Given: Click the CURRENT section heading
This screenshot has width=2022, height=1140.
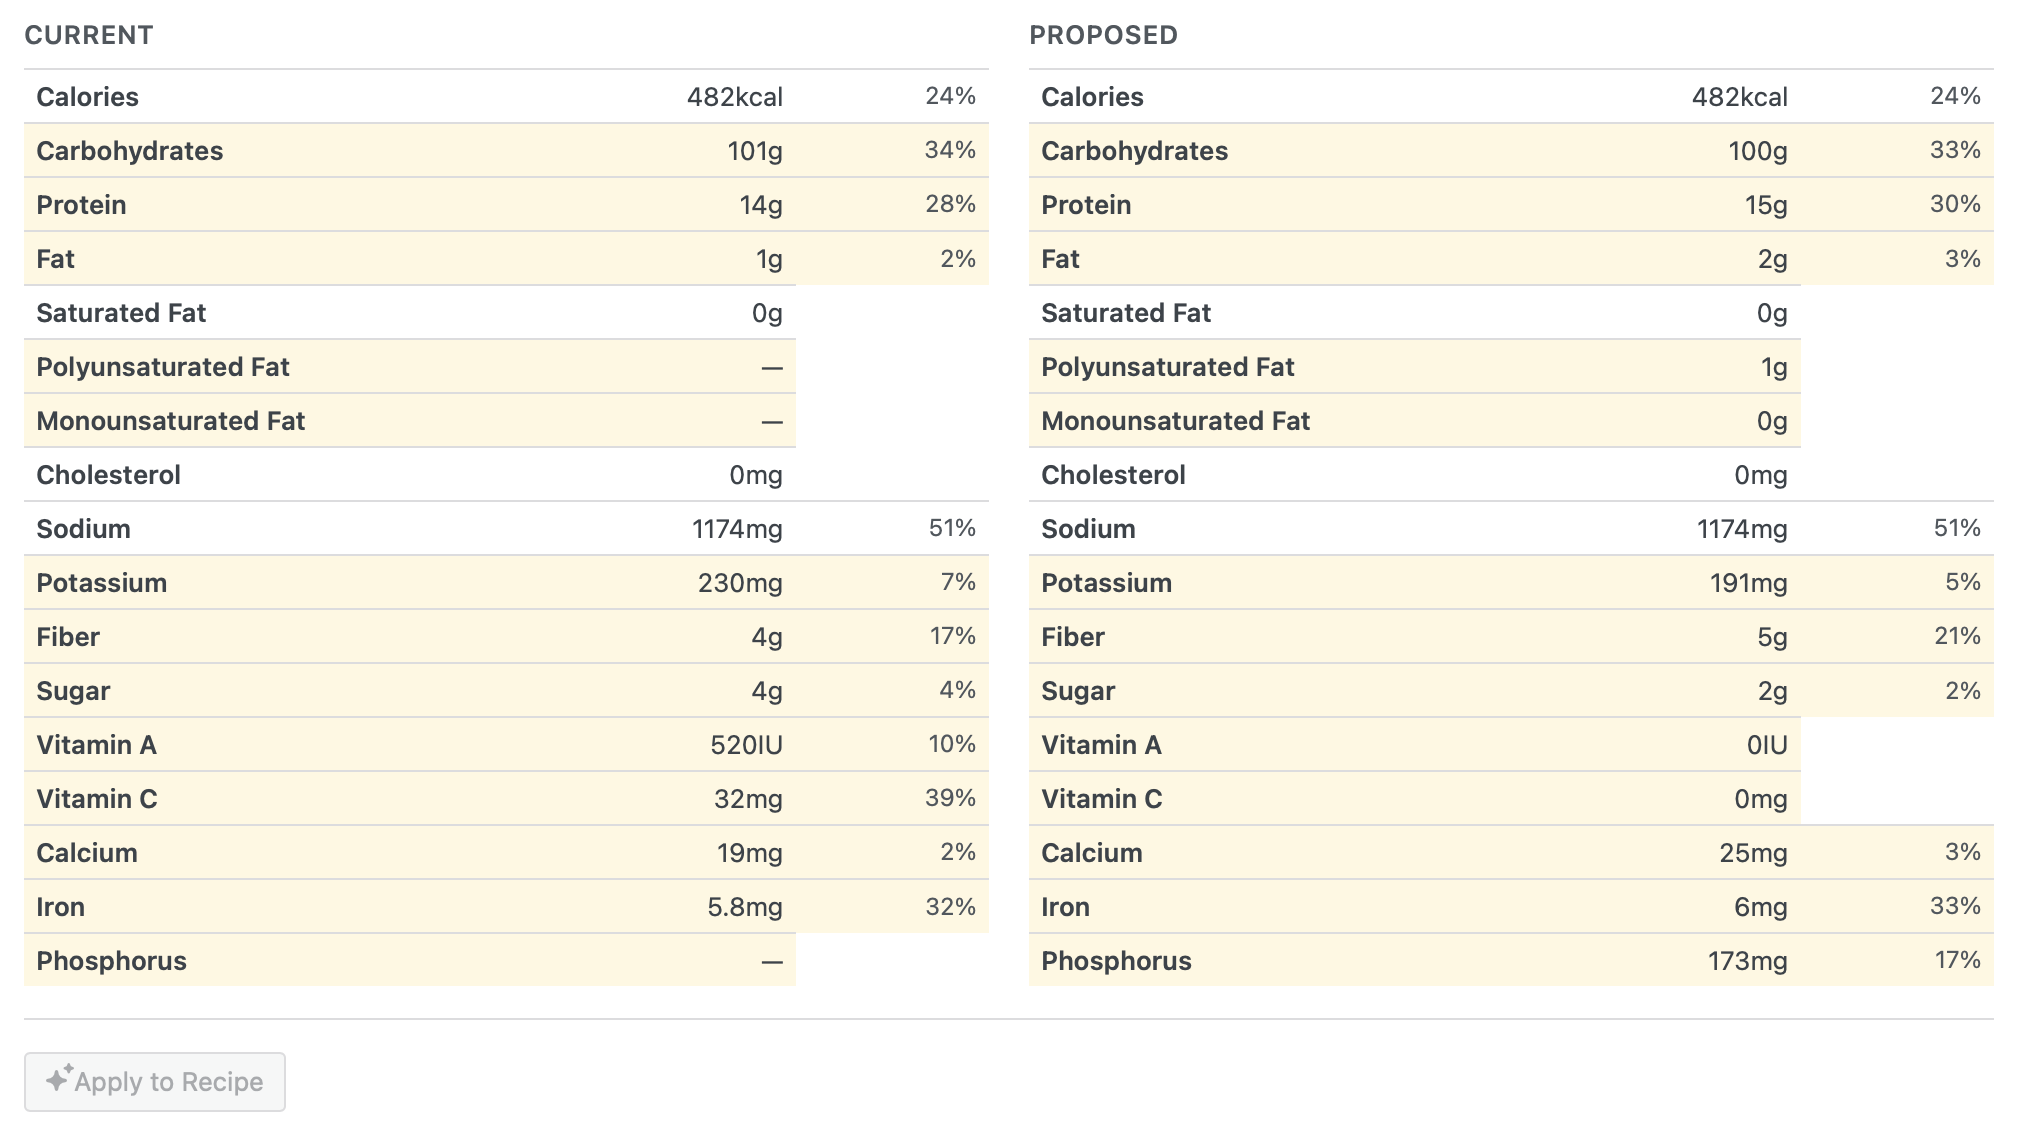Looking at the screenshot, I should [x=89, y=35].
